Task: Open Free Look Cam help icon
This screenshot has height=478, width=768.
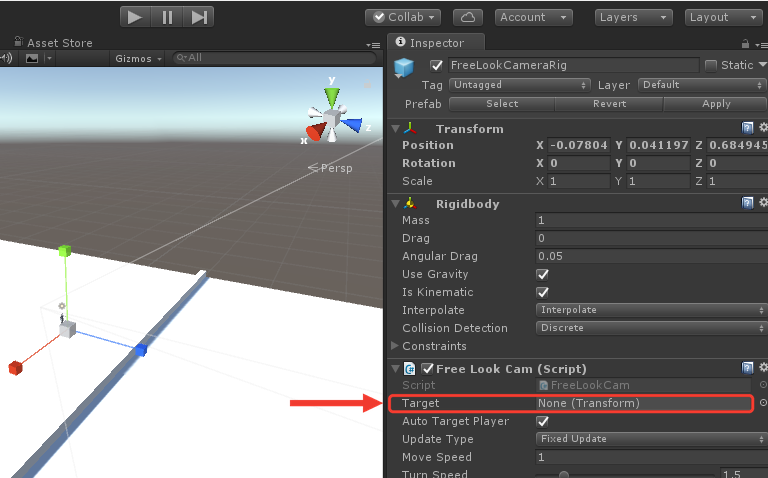Action: pyautogui.click(x=747, y=368)
